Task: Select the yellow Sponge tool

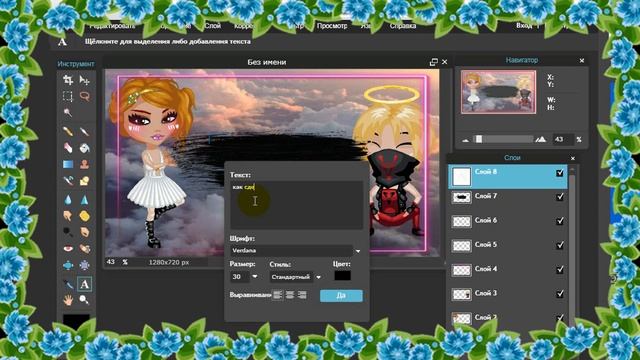Action: pos(84,216)
